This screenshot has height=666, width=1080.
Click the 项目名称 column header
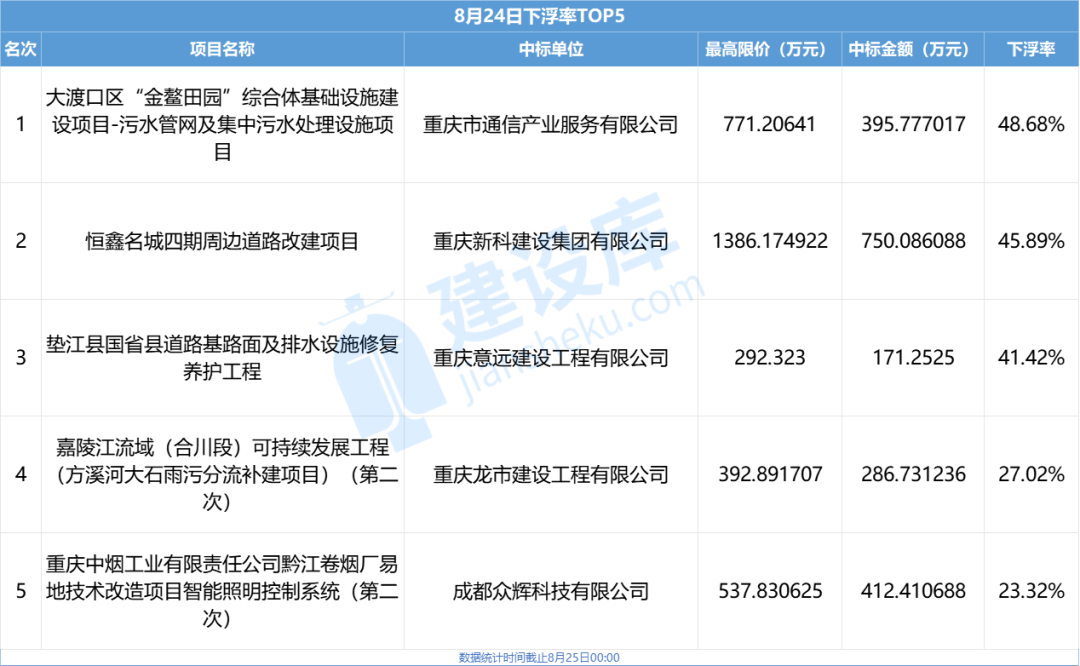tap(222, 47)
